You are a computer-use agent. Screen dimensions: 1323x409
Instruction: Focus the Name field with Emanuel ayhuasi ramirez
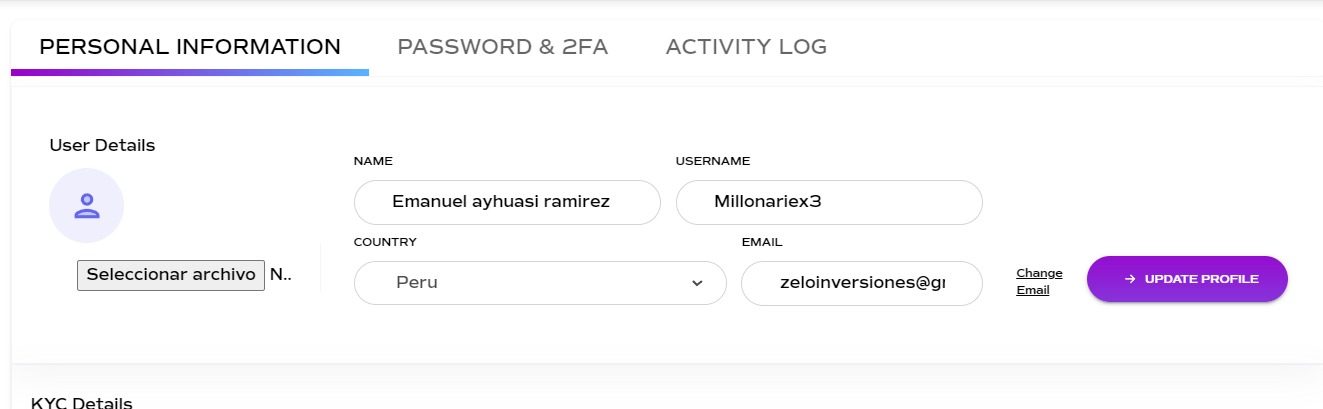coord(507,202)
